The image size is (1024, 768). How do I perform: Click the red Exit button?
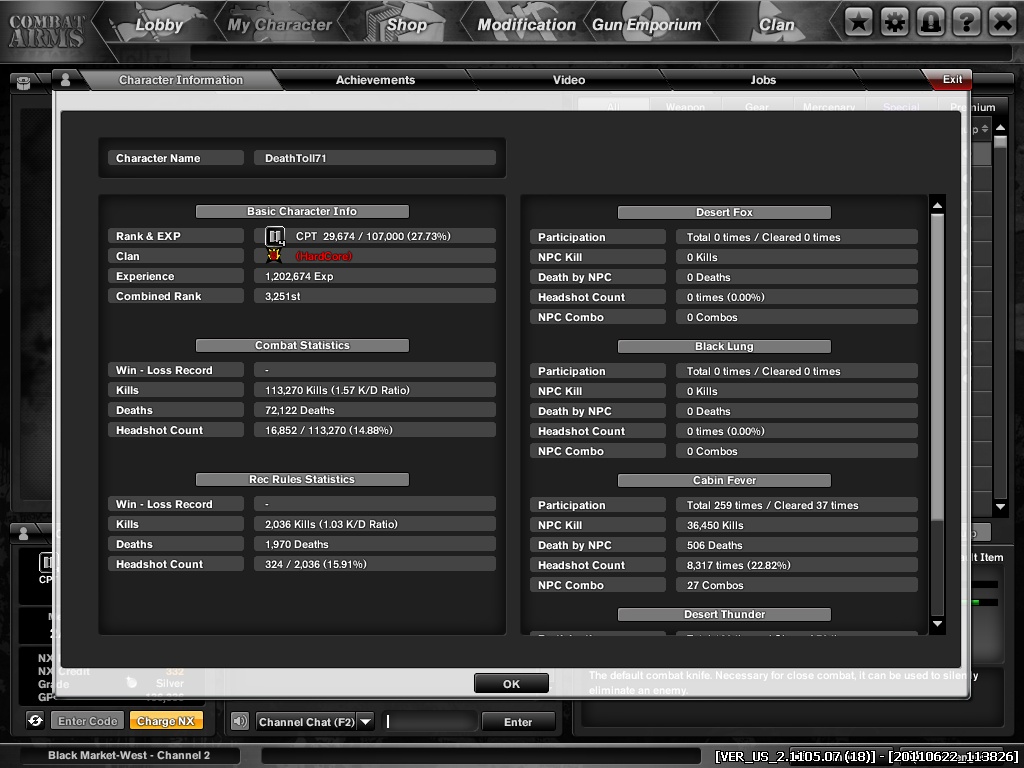point(950,79)
